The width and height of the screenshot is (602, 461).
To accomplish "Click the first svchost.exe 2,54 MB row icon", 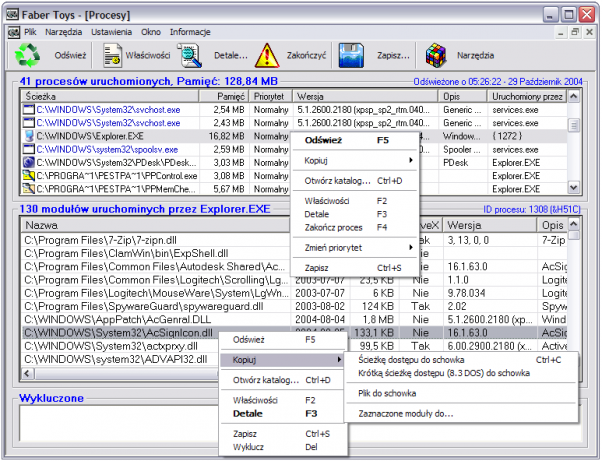I will coord(29,110).
